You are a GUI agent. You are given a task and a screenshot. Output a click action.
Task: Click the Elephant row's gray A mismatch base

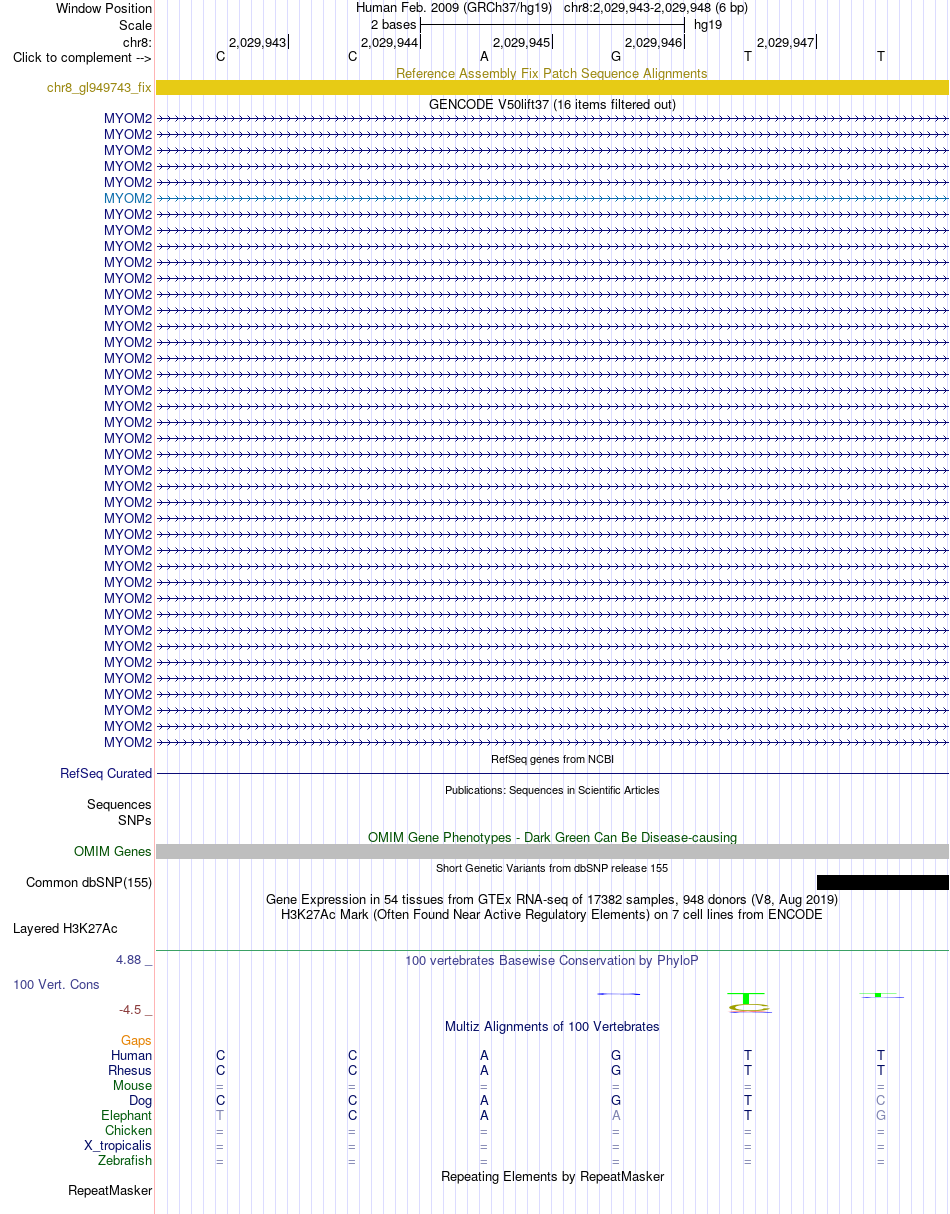tap(616, 1115)
